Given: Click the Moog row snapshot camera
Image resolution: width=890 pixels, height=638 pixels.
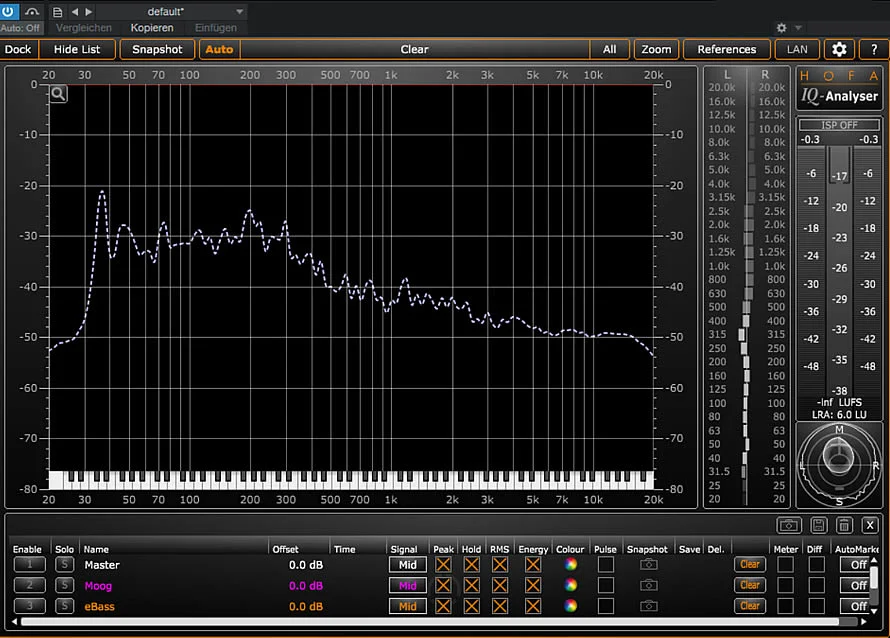Looking at the screenshot, I should (x=649, y=585).
